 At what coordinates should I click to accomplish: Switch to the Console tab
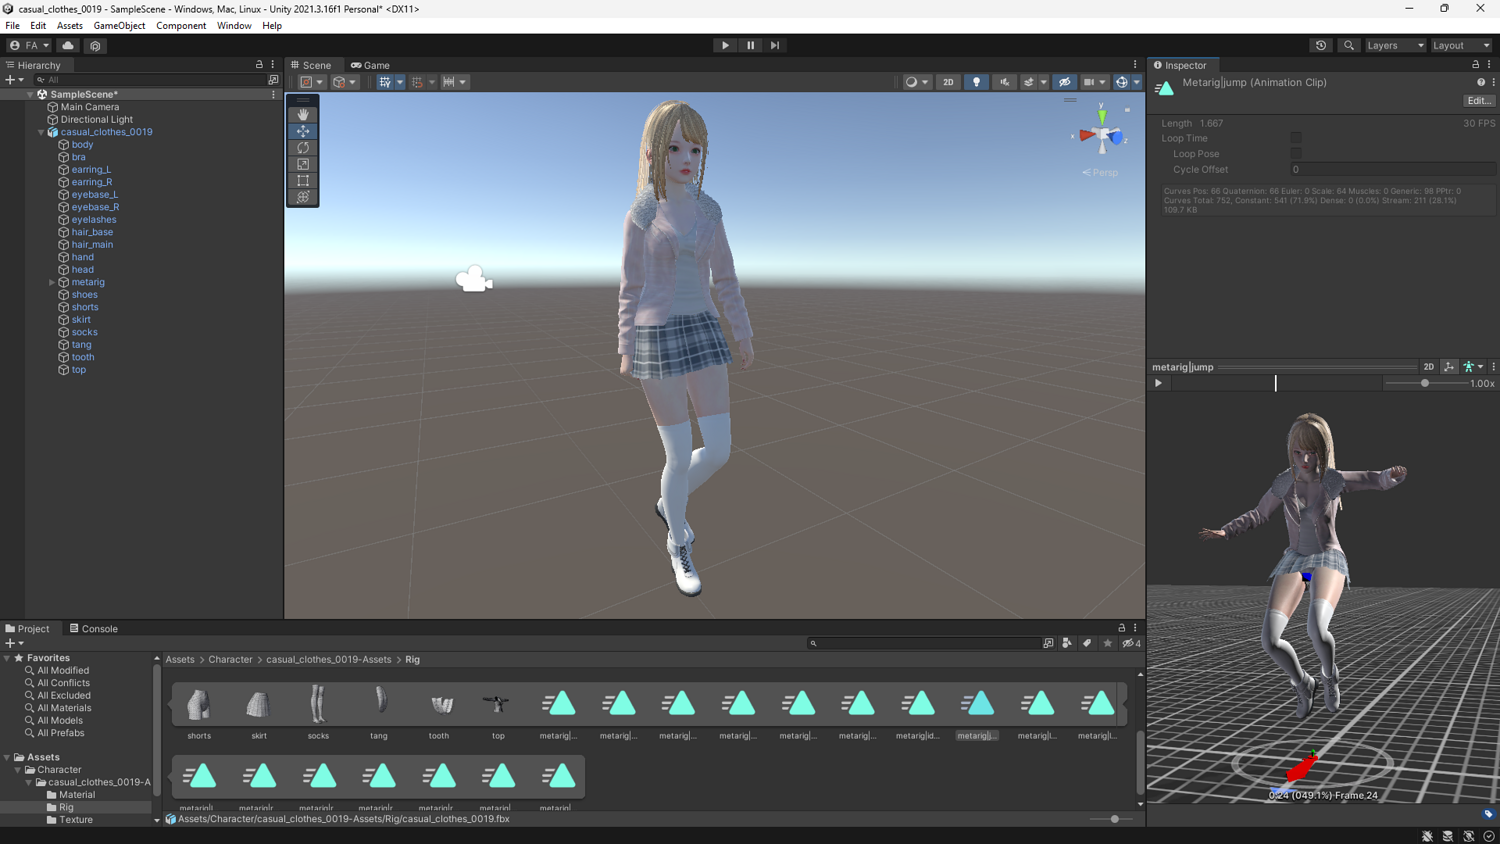93,629
